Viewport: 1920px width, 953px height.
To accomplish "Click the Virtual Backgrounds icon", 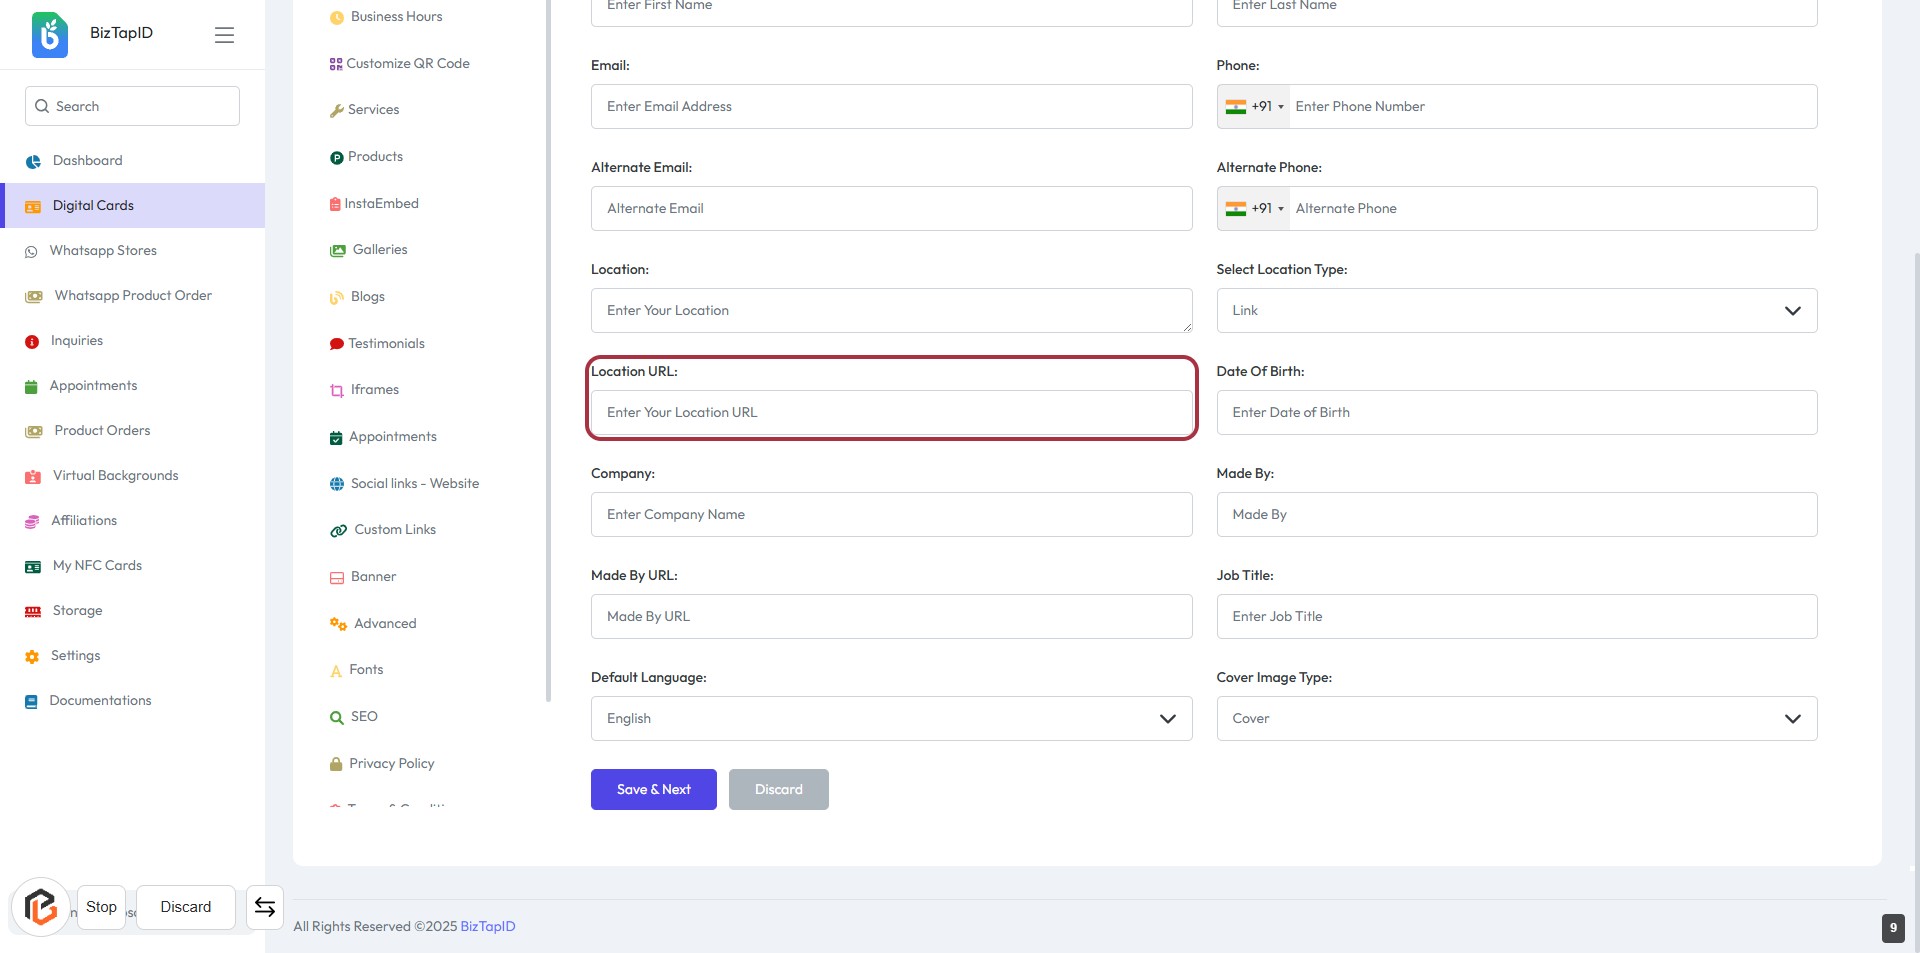I will click(33, 477).
